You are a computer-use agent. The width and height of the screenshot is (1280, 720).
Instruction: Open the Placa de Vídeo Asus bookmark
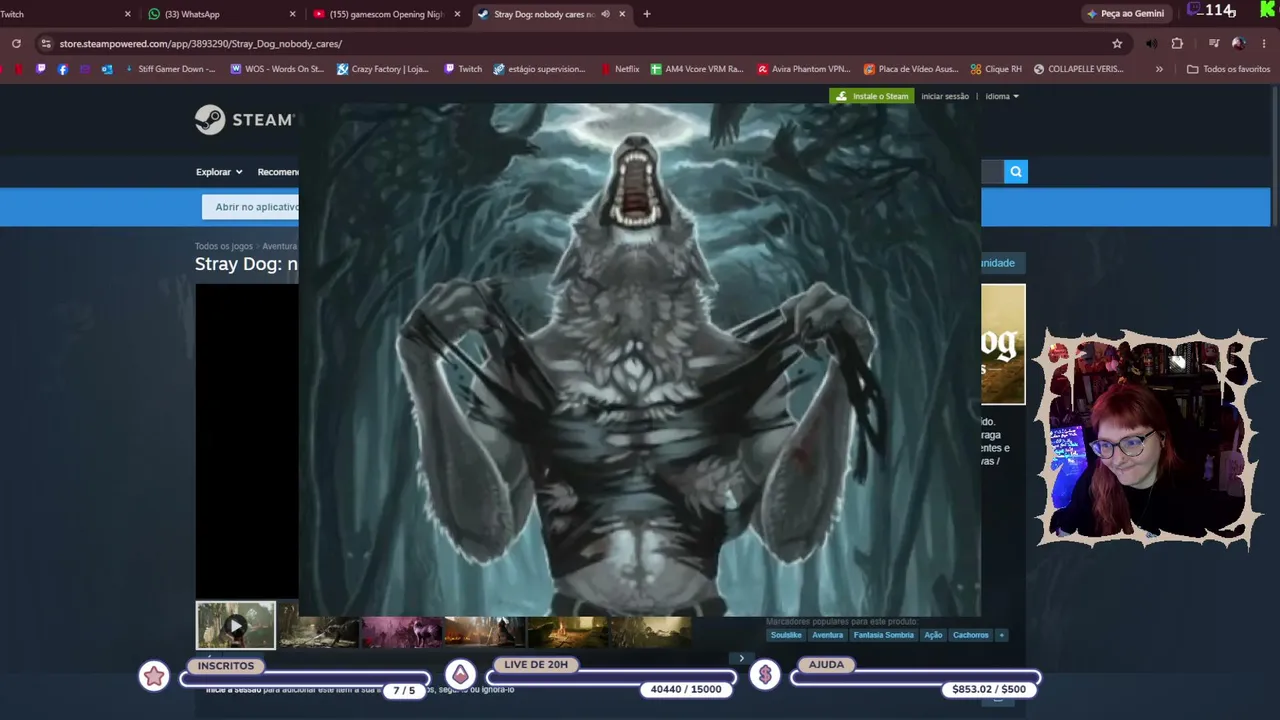911,69
